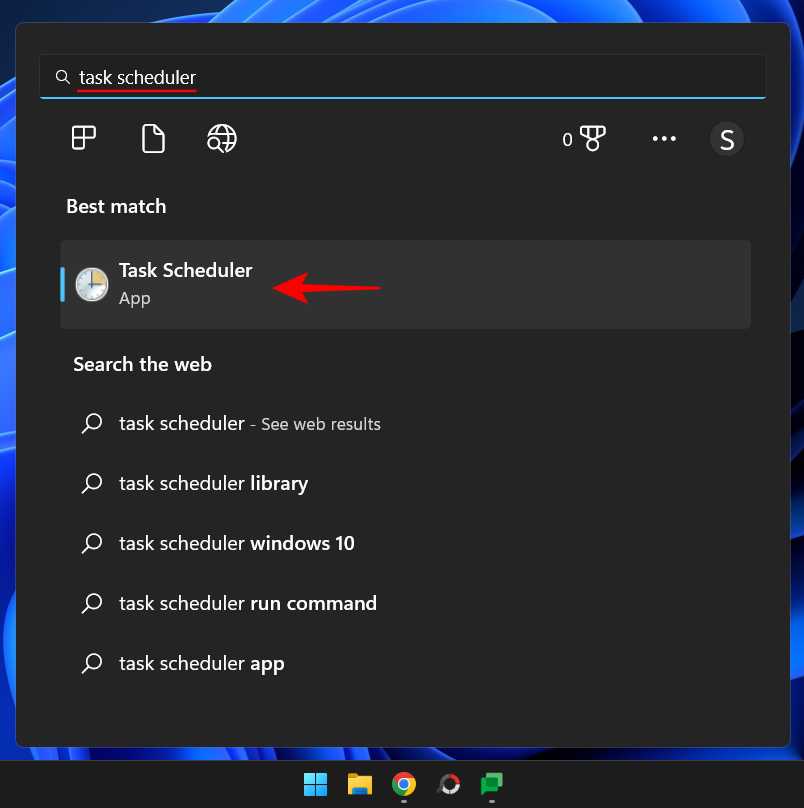Click search icon beside 'task scheduler app'
The width and height of the screenshot is (804, 808).
point(92,663)
